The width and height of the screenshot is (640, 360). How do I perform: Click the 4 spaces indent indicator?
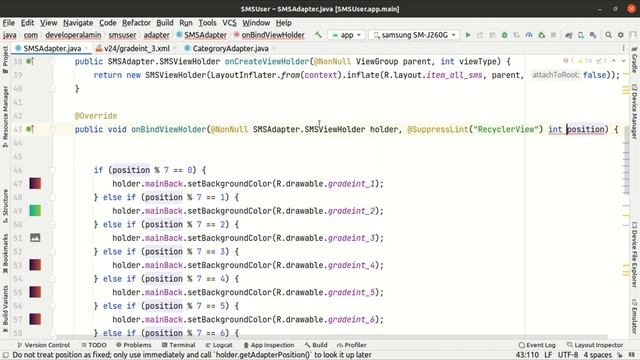598,355
